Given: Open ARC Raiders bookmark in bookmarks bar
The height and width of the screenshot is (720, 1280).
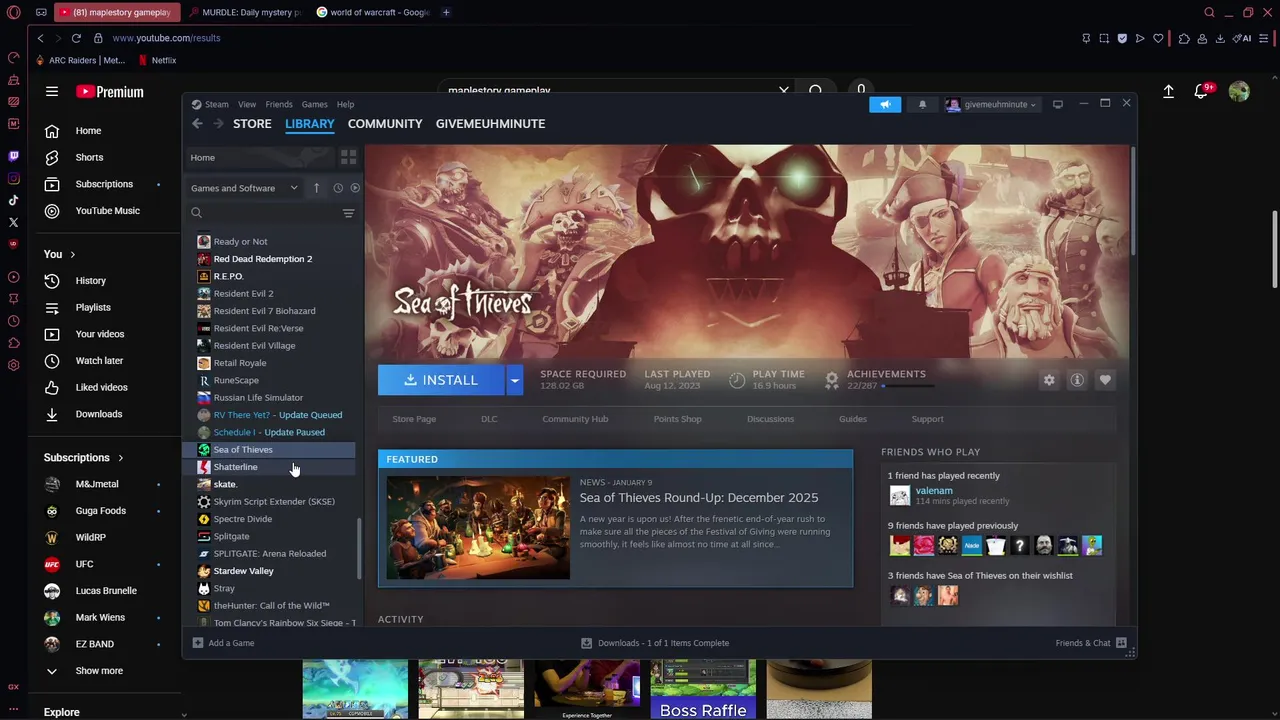Looking at the screenshot, I should [79, 61].
